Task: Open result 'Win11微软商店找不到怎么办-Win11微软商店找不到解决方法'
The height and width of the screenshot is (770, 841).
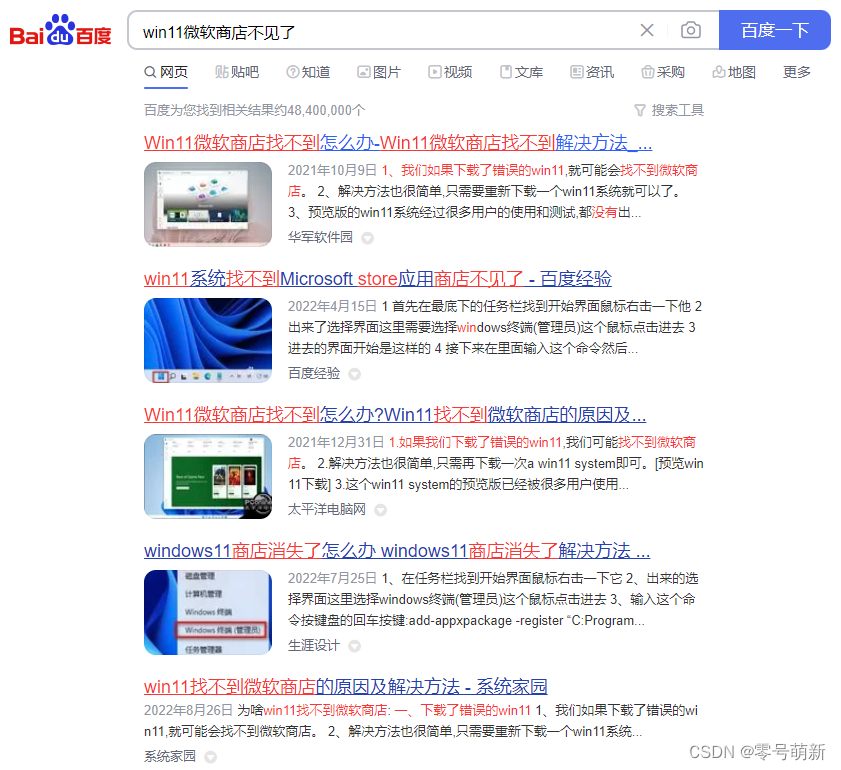Action: [x=398, y=143]
